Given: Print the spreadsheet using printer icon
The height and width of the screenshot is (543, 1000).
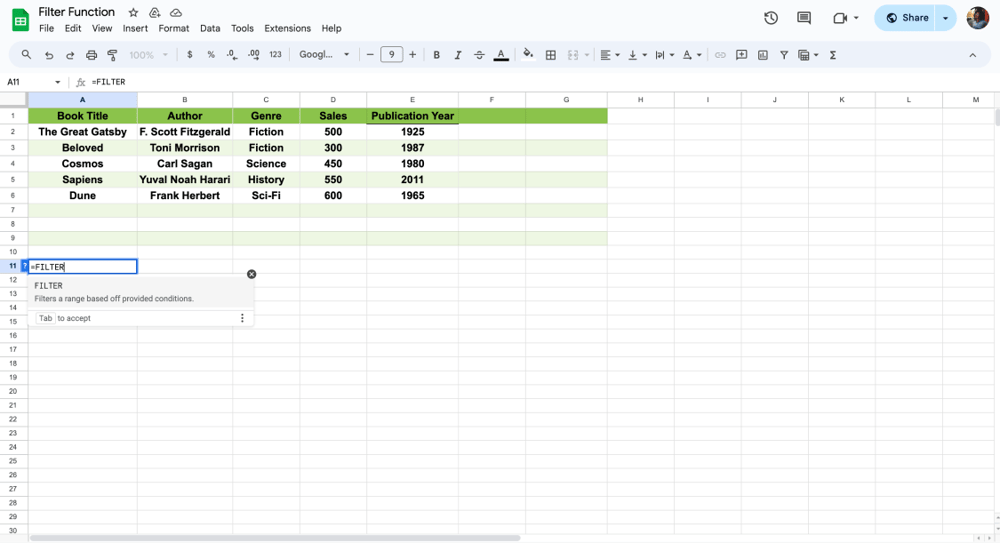Looking at the screenshot, I should [x=91, y=55].
